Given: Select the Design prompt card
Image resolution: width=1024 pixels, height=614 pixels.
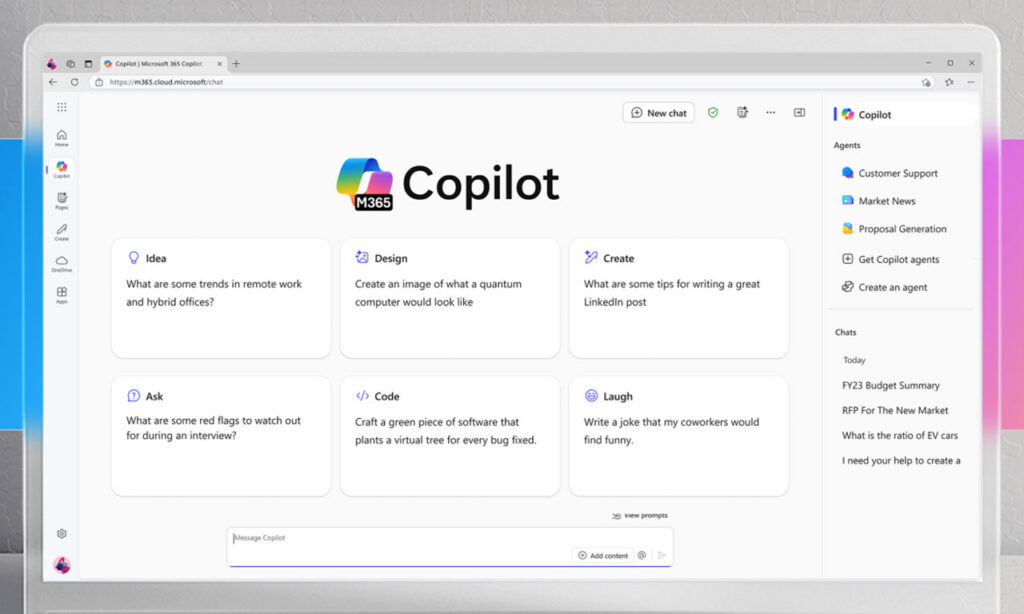Looking at the screenshot, I should click(x=449, y=298).
